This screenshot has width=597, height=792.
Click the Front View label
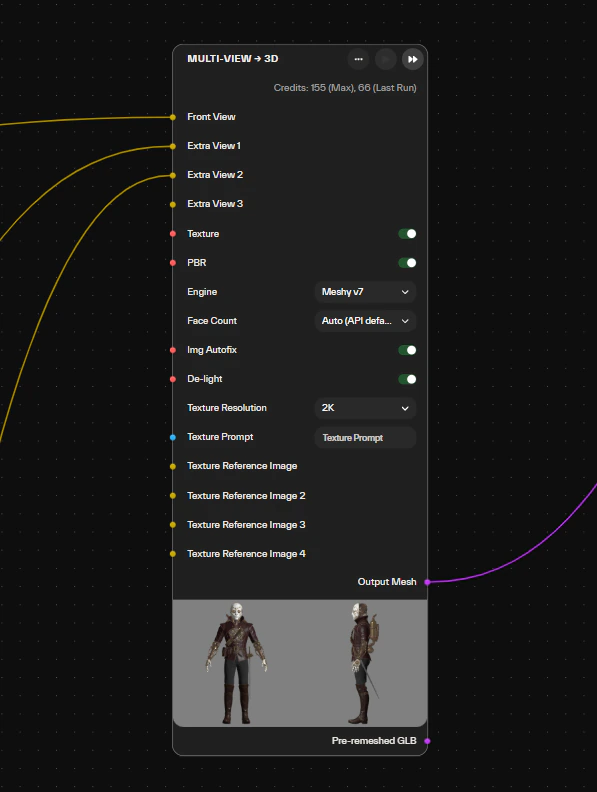pos(211,117)
